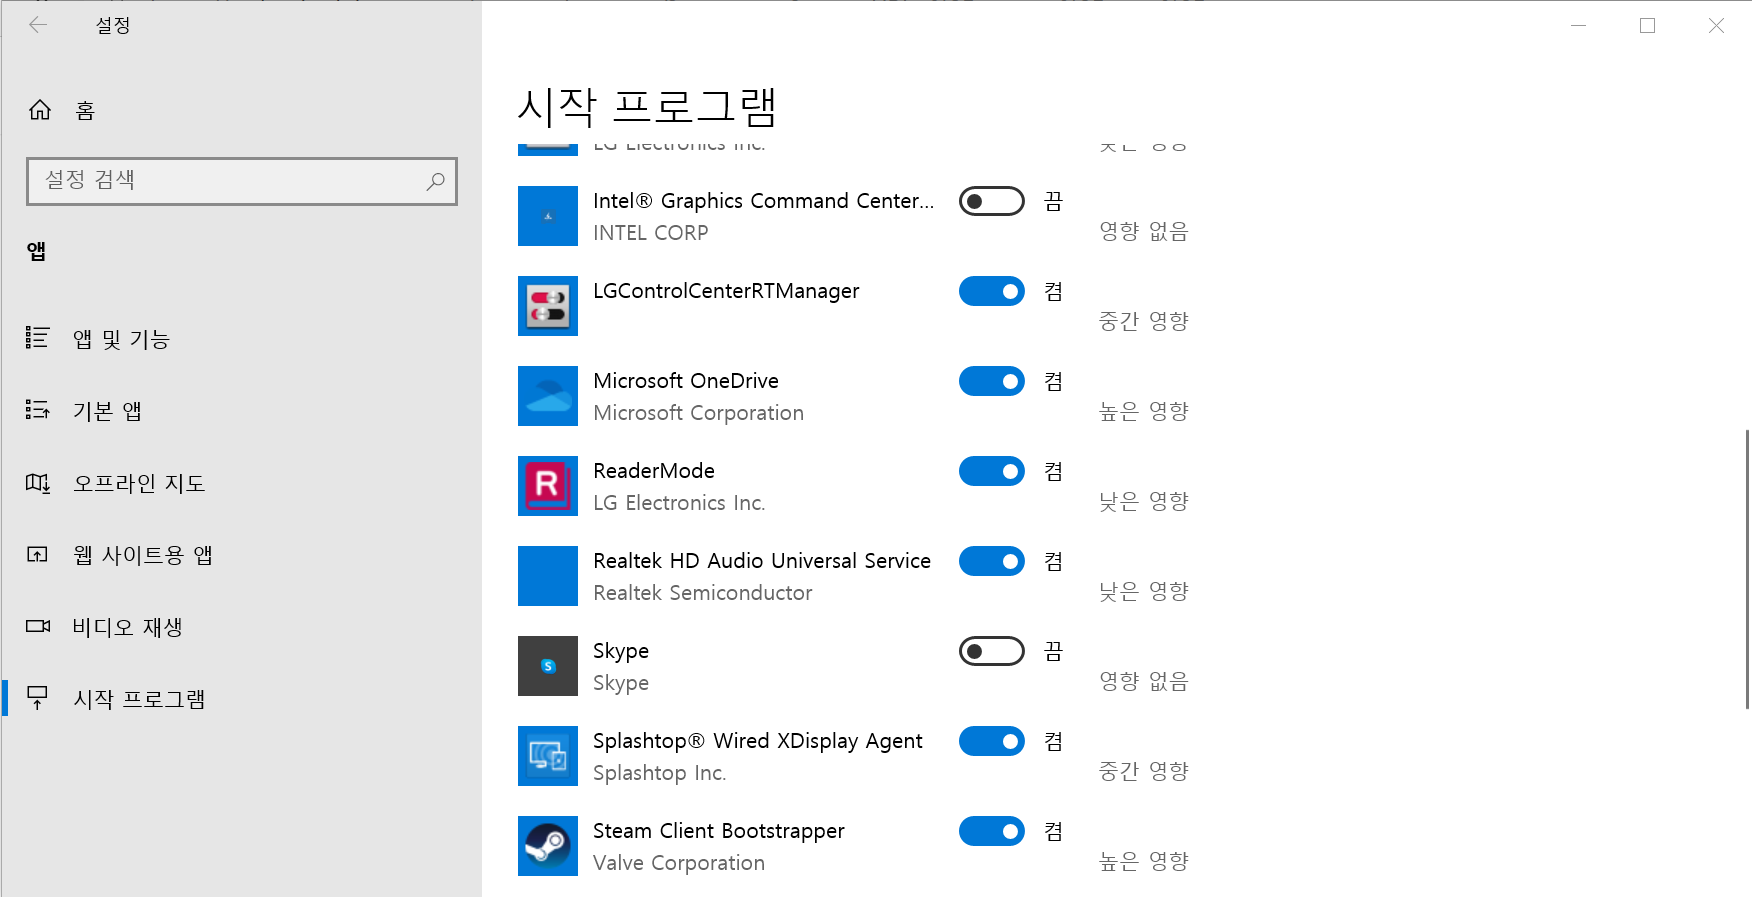The image size is (1752, 897).
Task: Click 'Microsoft Corporation' publisher text
Action: pos(699,413)
